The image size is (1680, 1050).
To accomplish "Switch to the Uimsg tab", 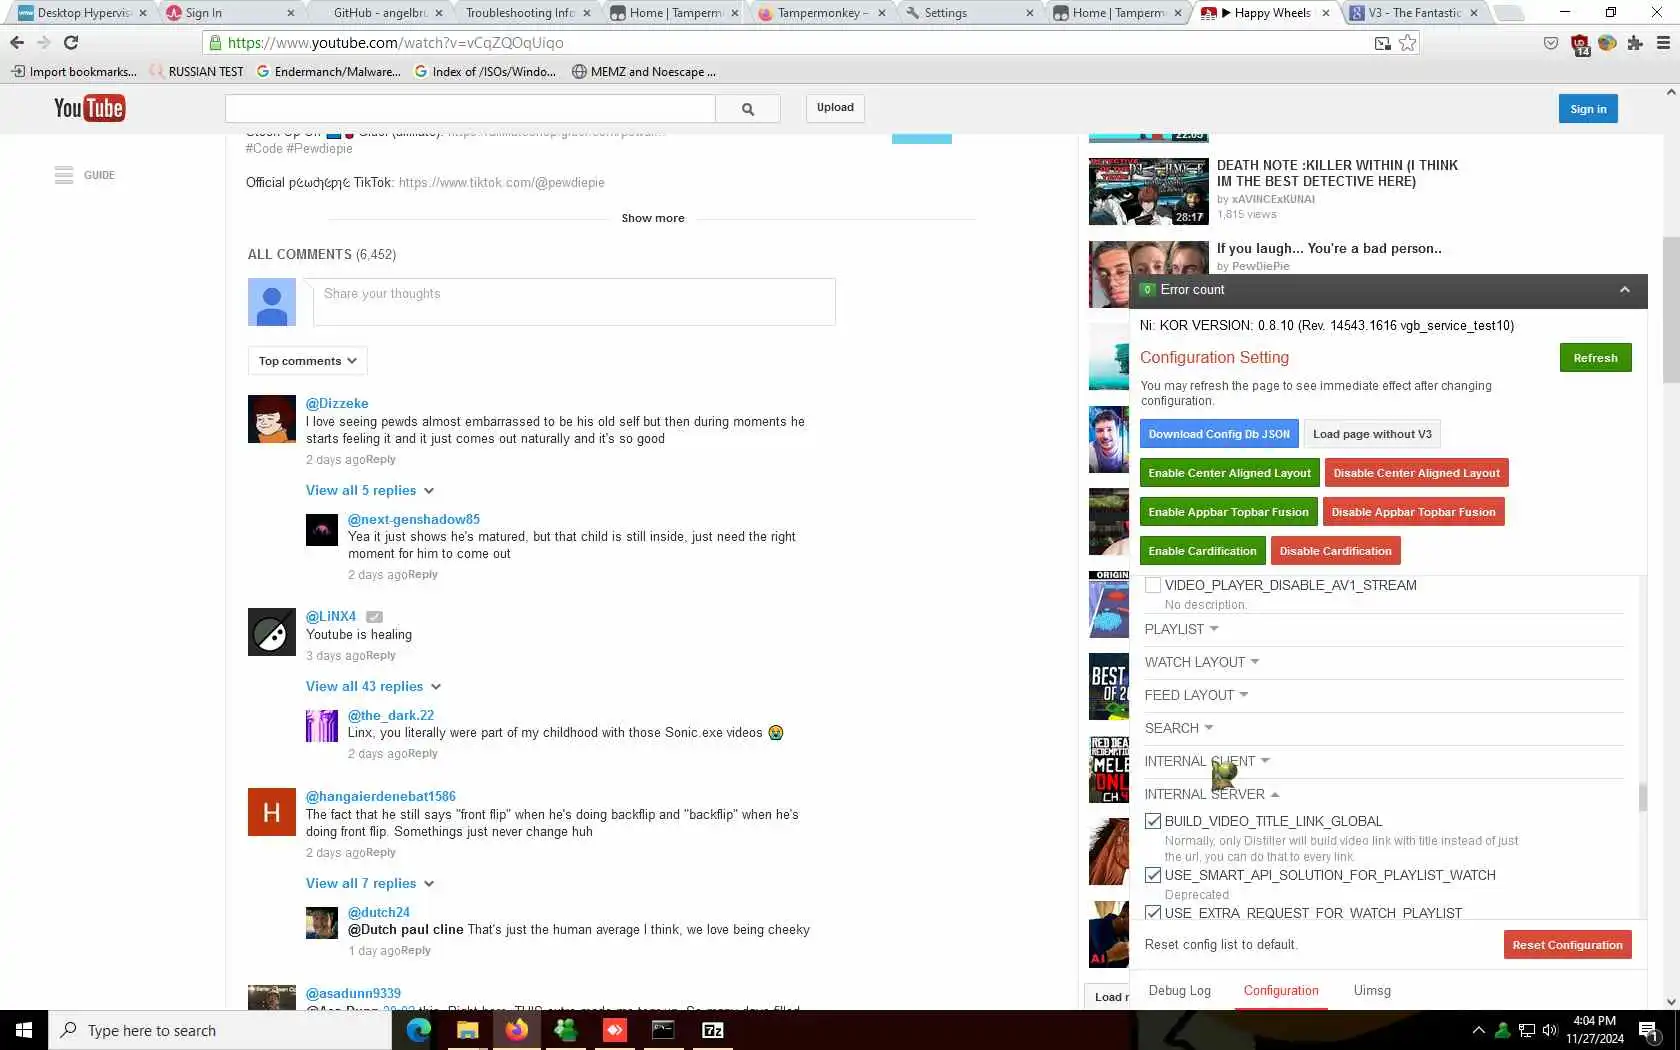I will click(1372, 990).
